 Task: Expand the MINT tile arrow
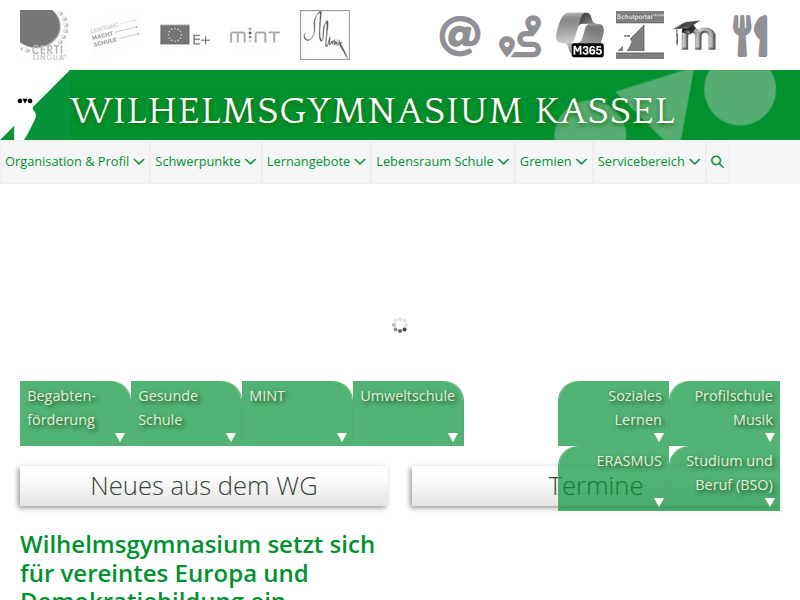pyautogui.click(x=342, y=437)
